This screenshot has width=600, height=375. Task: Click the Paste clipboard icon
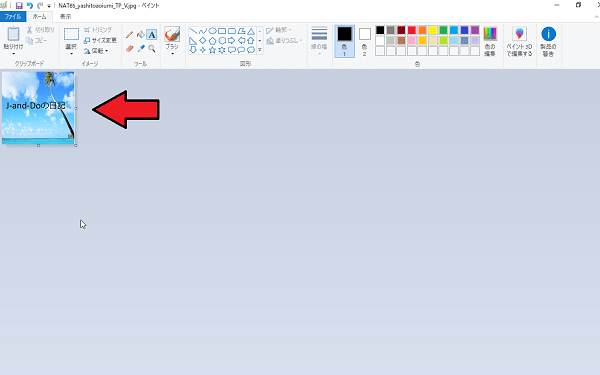(13, 34)
